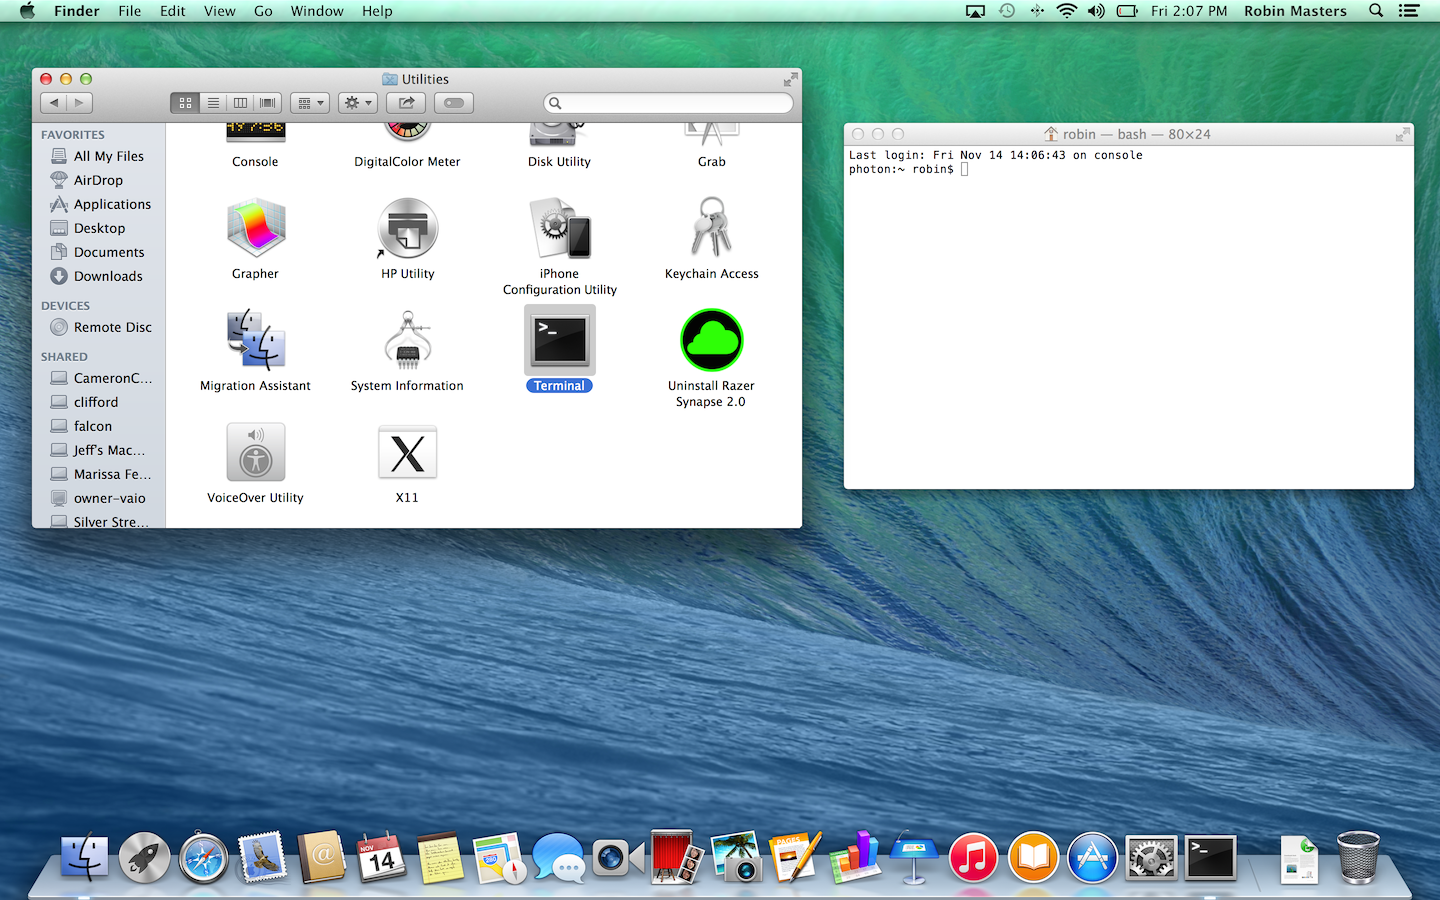Open the File menu

(130, 11)
